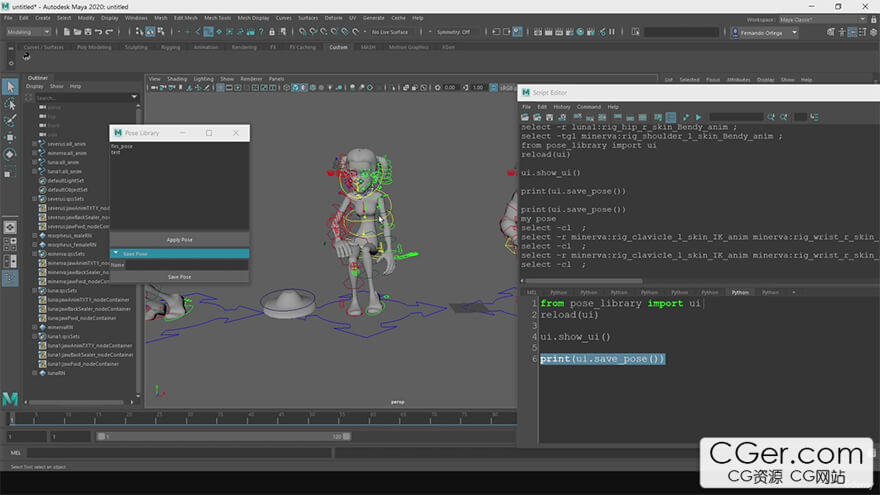
Task: Open the Workspace Maya Classic dropdown
Action: point(823,20)
